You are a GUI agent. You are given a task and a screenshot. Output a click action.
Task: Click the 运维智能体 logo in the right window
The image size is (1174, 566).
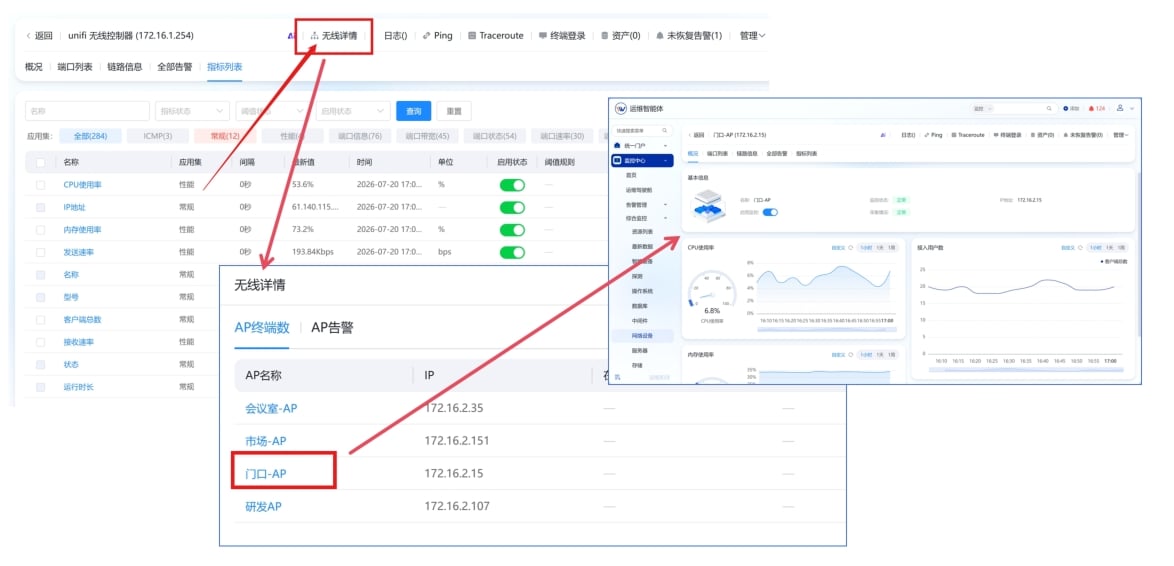pyautogui.click(x=621, y=109)
